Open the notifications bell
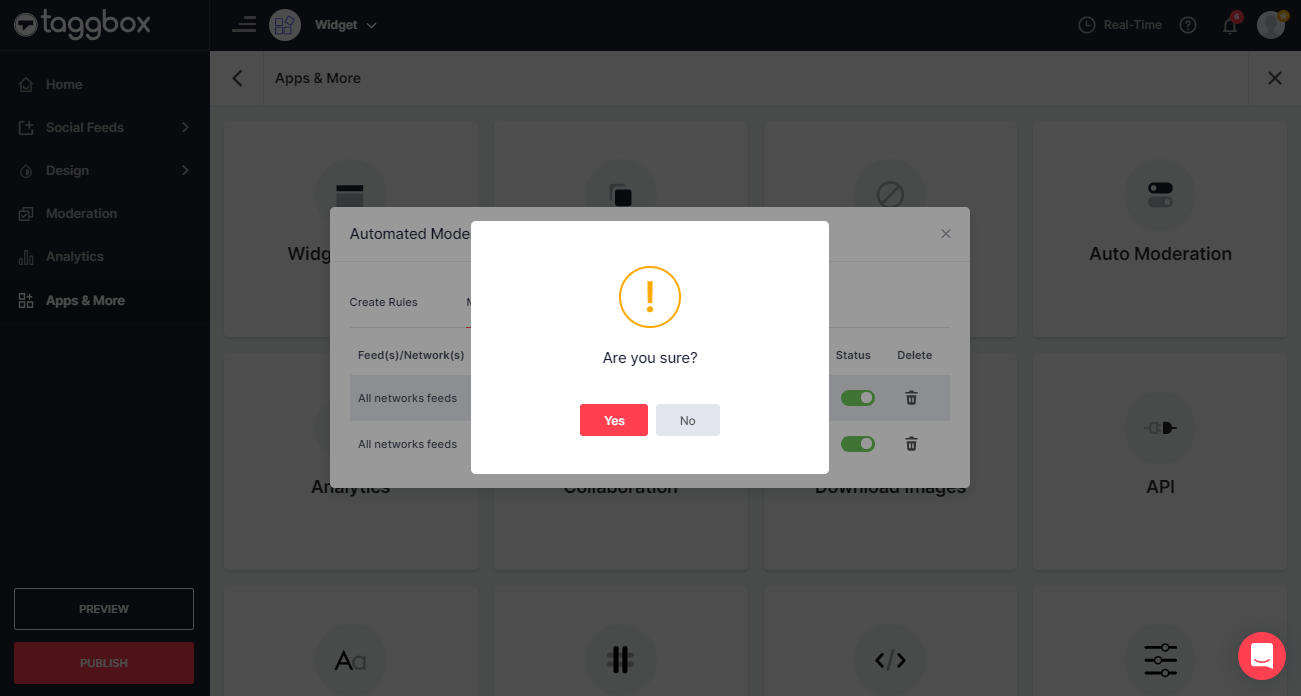Viewport: 1301px width, 696px height. click(1230, 25)
